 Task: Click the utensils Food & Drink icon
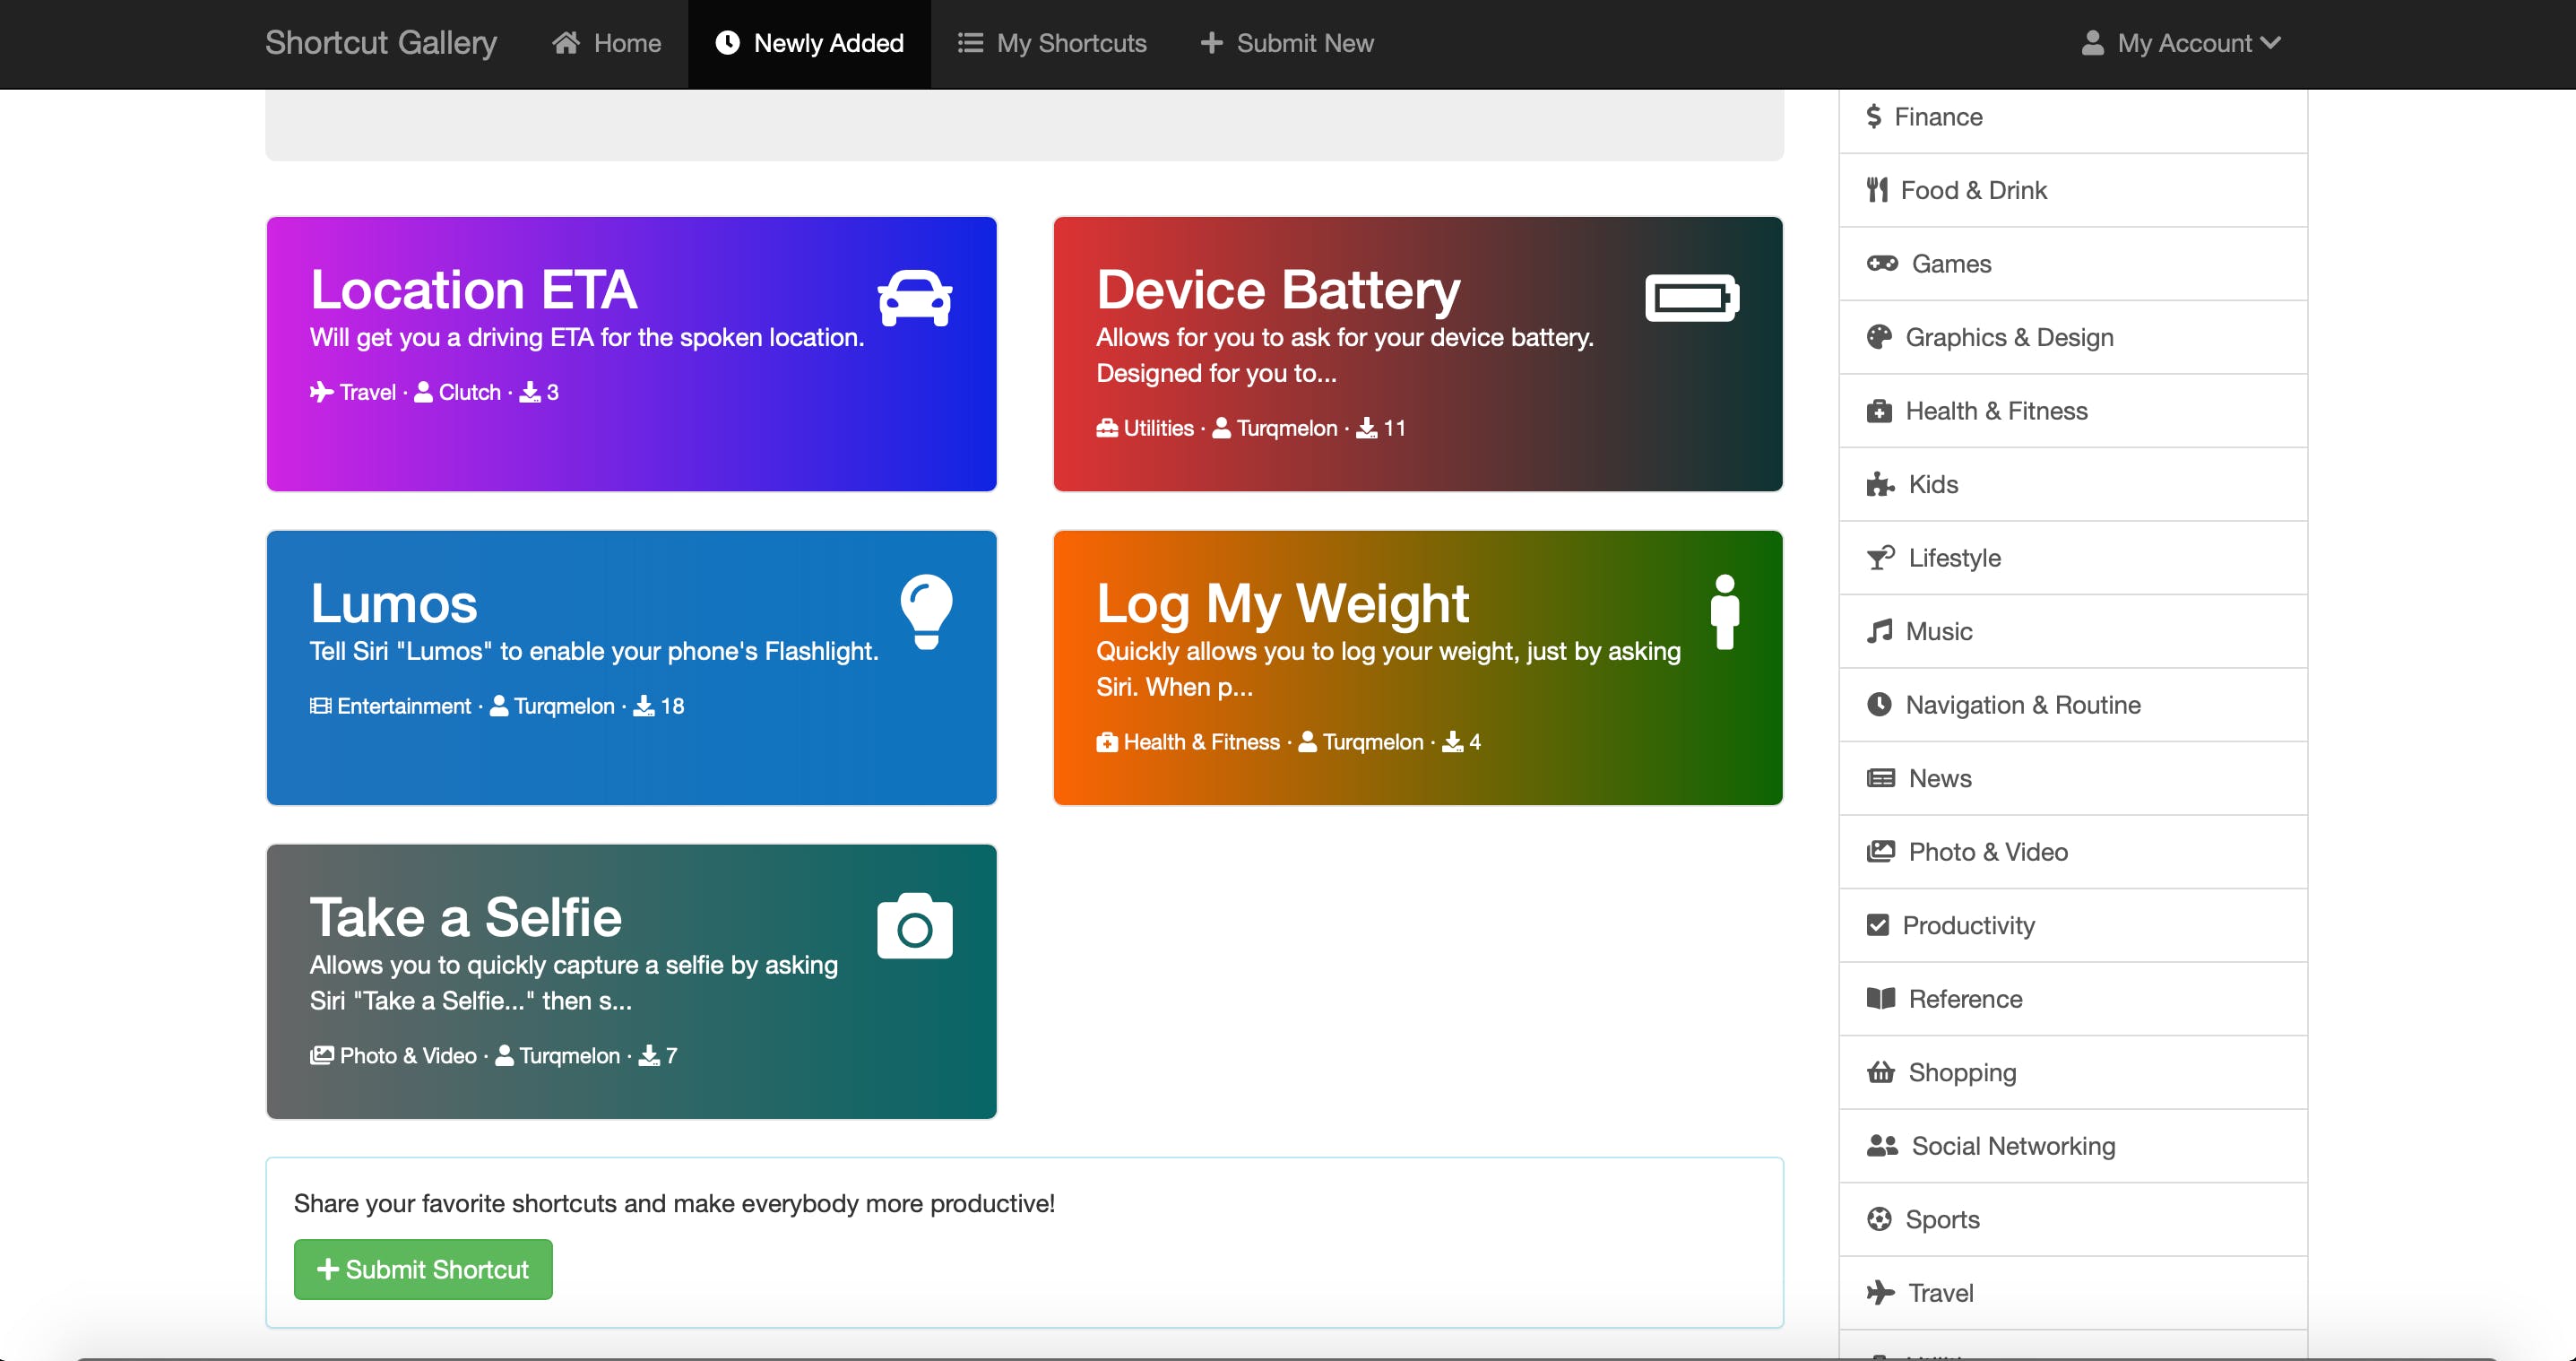pos(1877,190)
